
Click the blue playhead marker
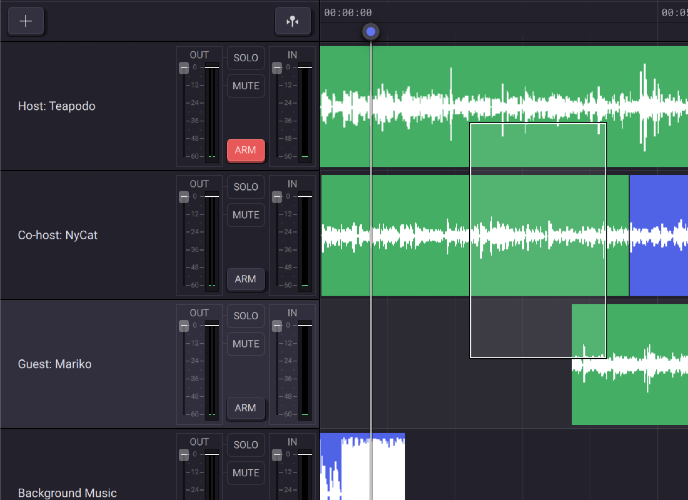[x=371, y=32]
